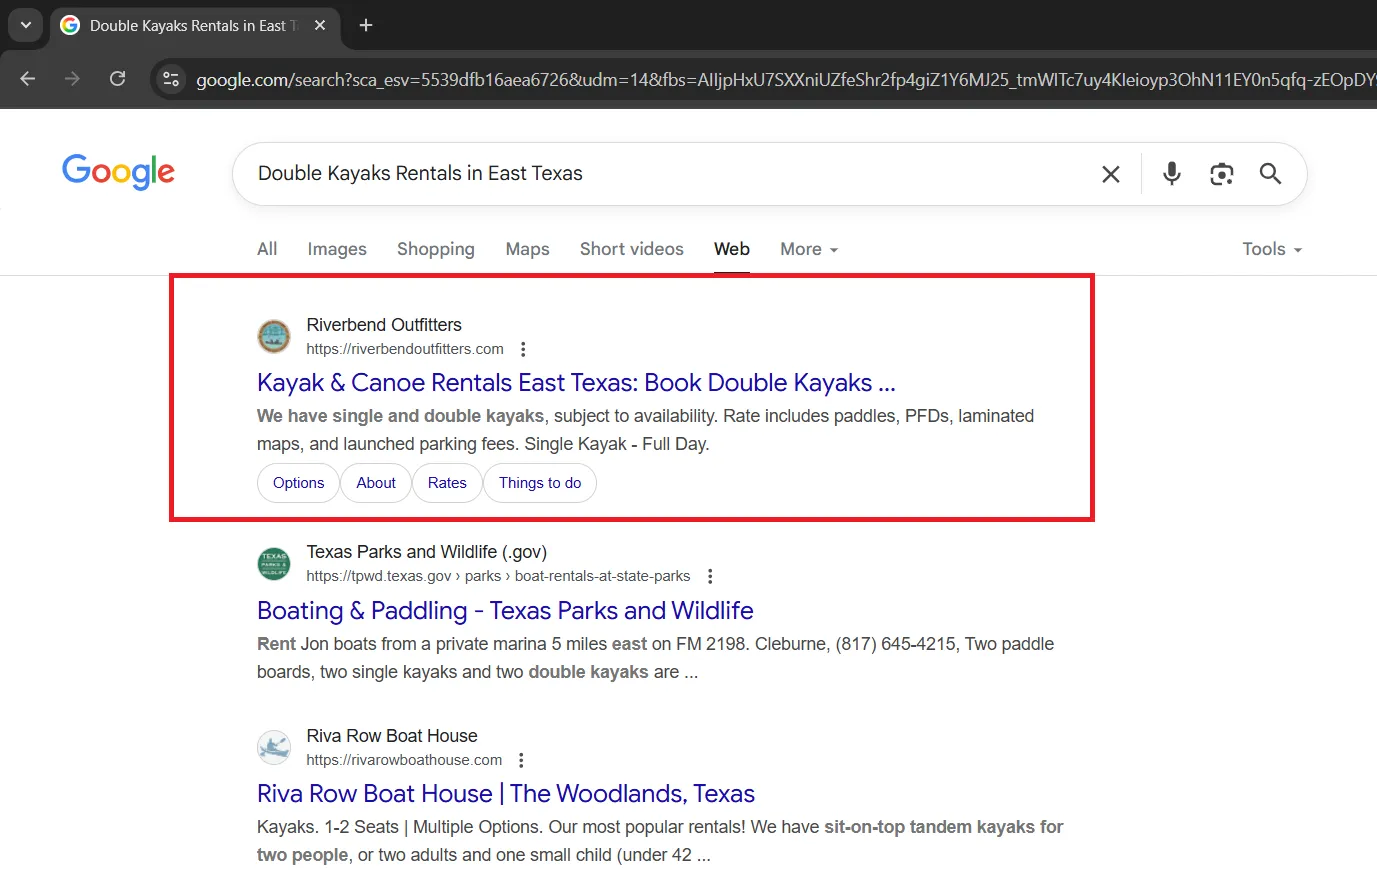Image resolution: width=1377 pixels, height=885 pixels.
Task: View site information icon in address bar
Action: pos(171,79)
